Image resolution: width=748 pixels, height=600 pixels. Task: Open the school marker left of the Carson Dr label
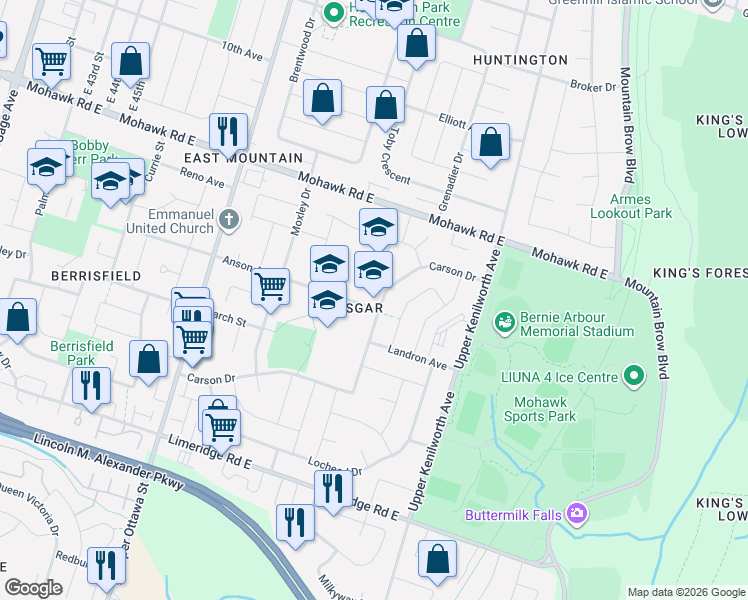tap(374, 272)
